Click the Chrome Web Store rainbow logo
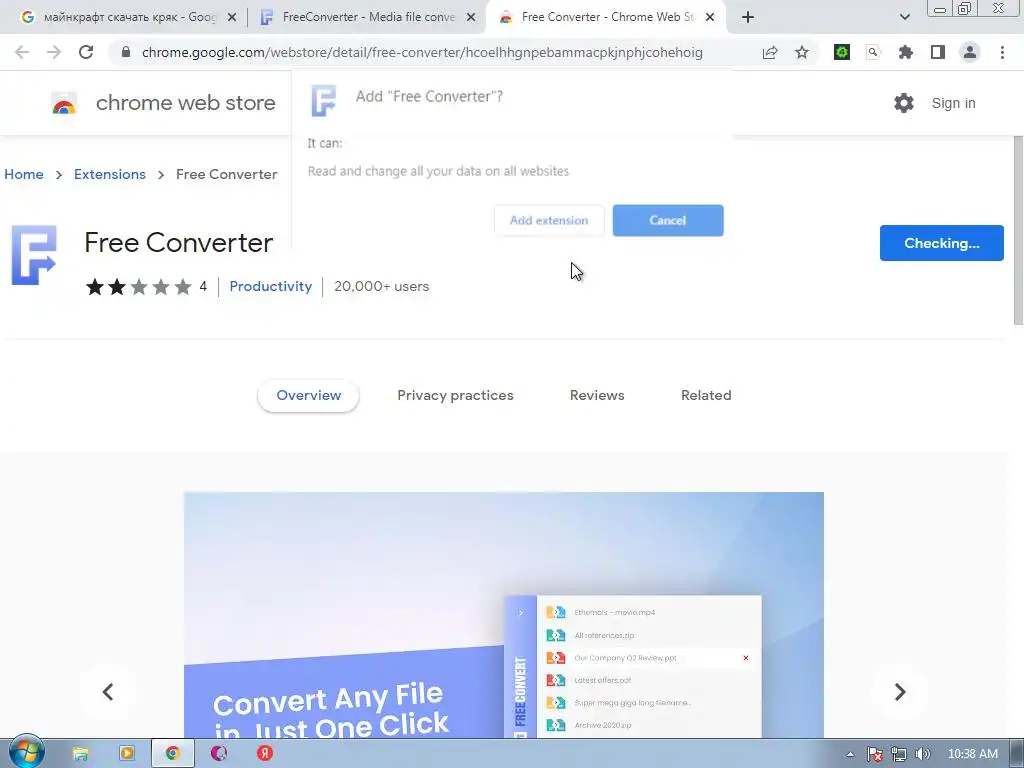 tap(64, 103)
